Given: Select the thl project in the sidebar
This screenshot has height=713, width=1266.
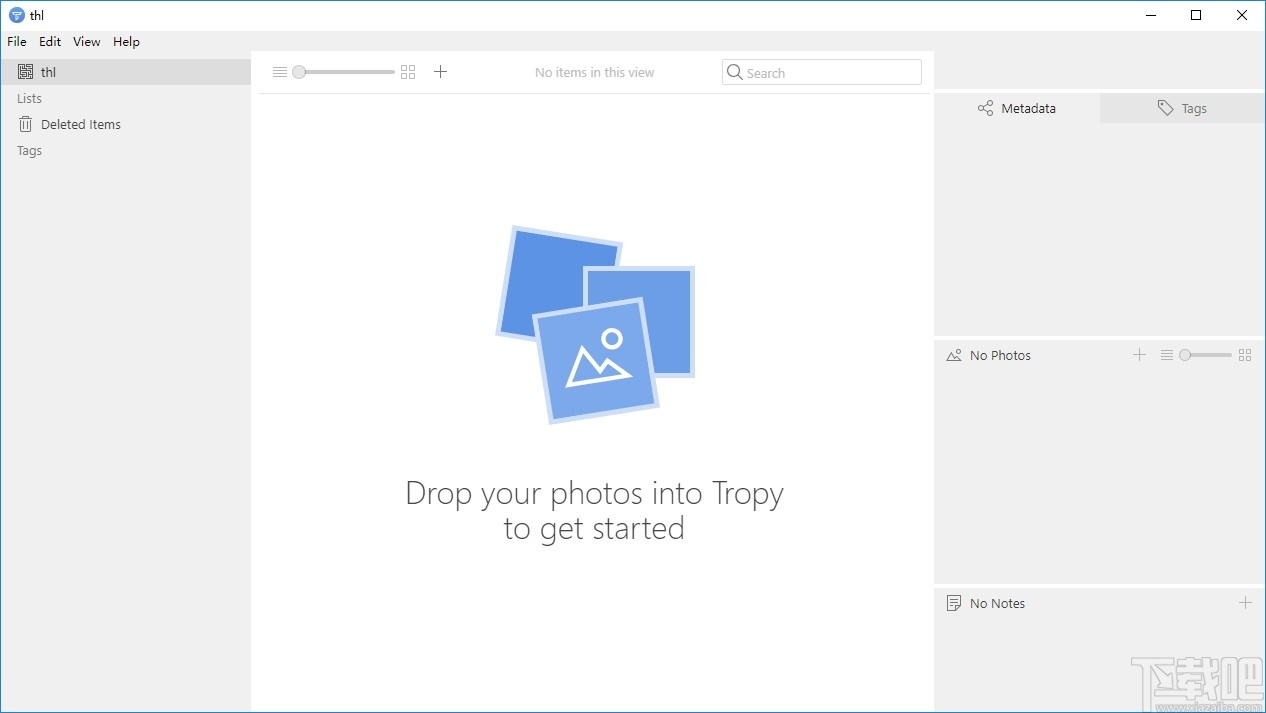Looking at the screenshot, I should point(48,71).
